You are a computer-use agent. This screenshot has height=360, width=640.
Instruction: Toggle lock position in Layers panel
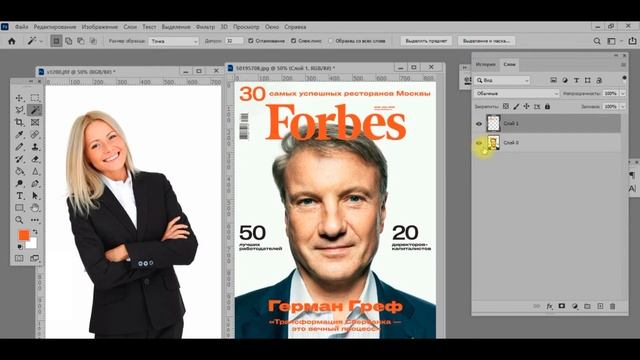tap(527, 107)
